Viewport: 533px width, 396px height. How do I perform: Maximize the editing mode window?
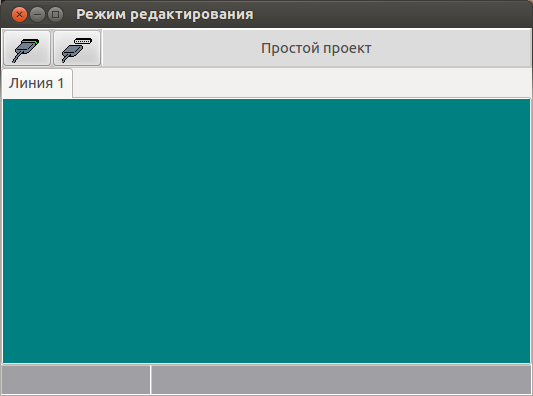[x=55, y=15]
